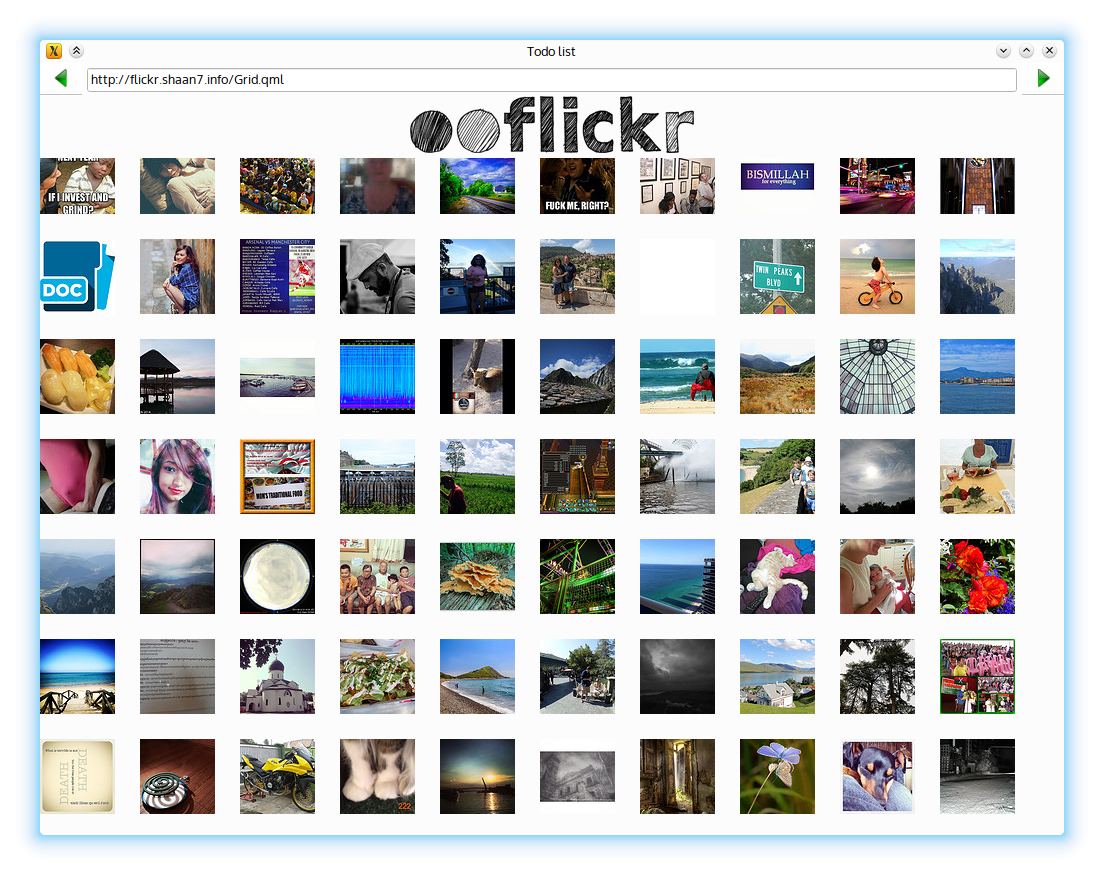Click the green back arrow
This screenshot has height=875, width=1104.
coord(61,79)
